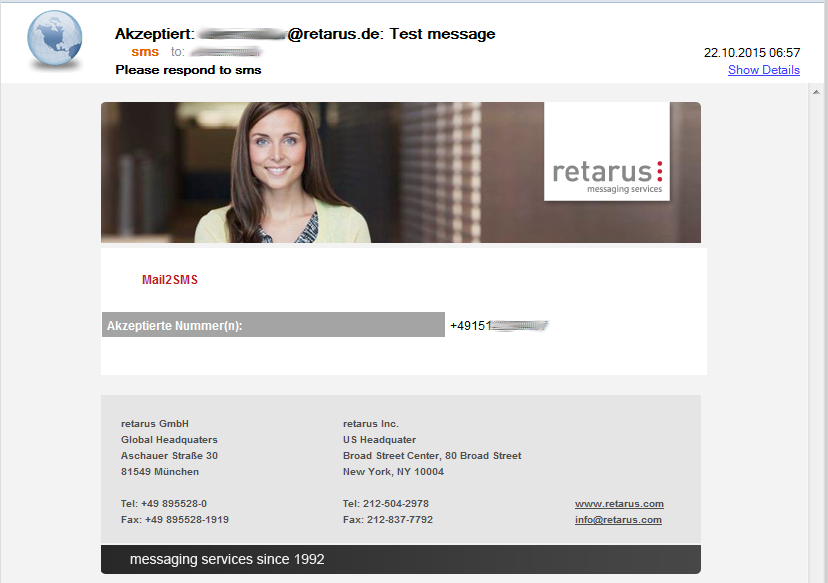Click the "Akzeptierte Nummer(n):" grey label

(174, 326)
